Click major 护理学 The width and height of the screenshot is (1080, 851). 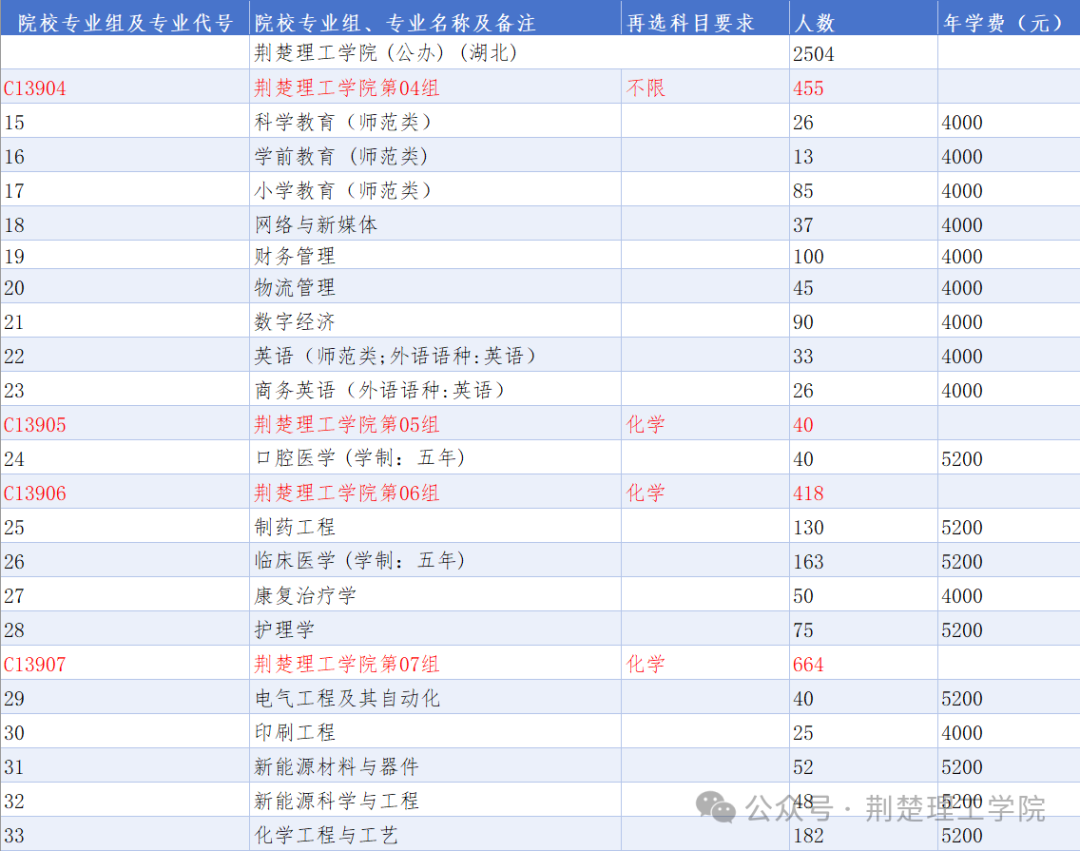point(284,629)
